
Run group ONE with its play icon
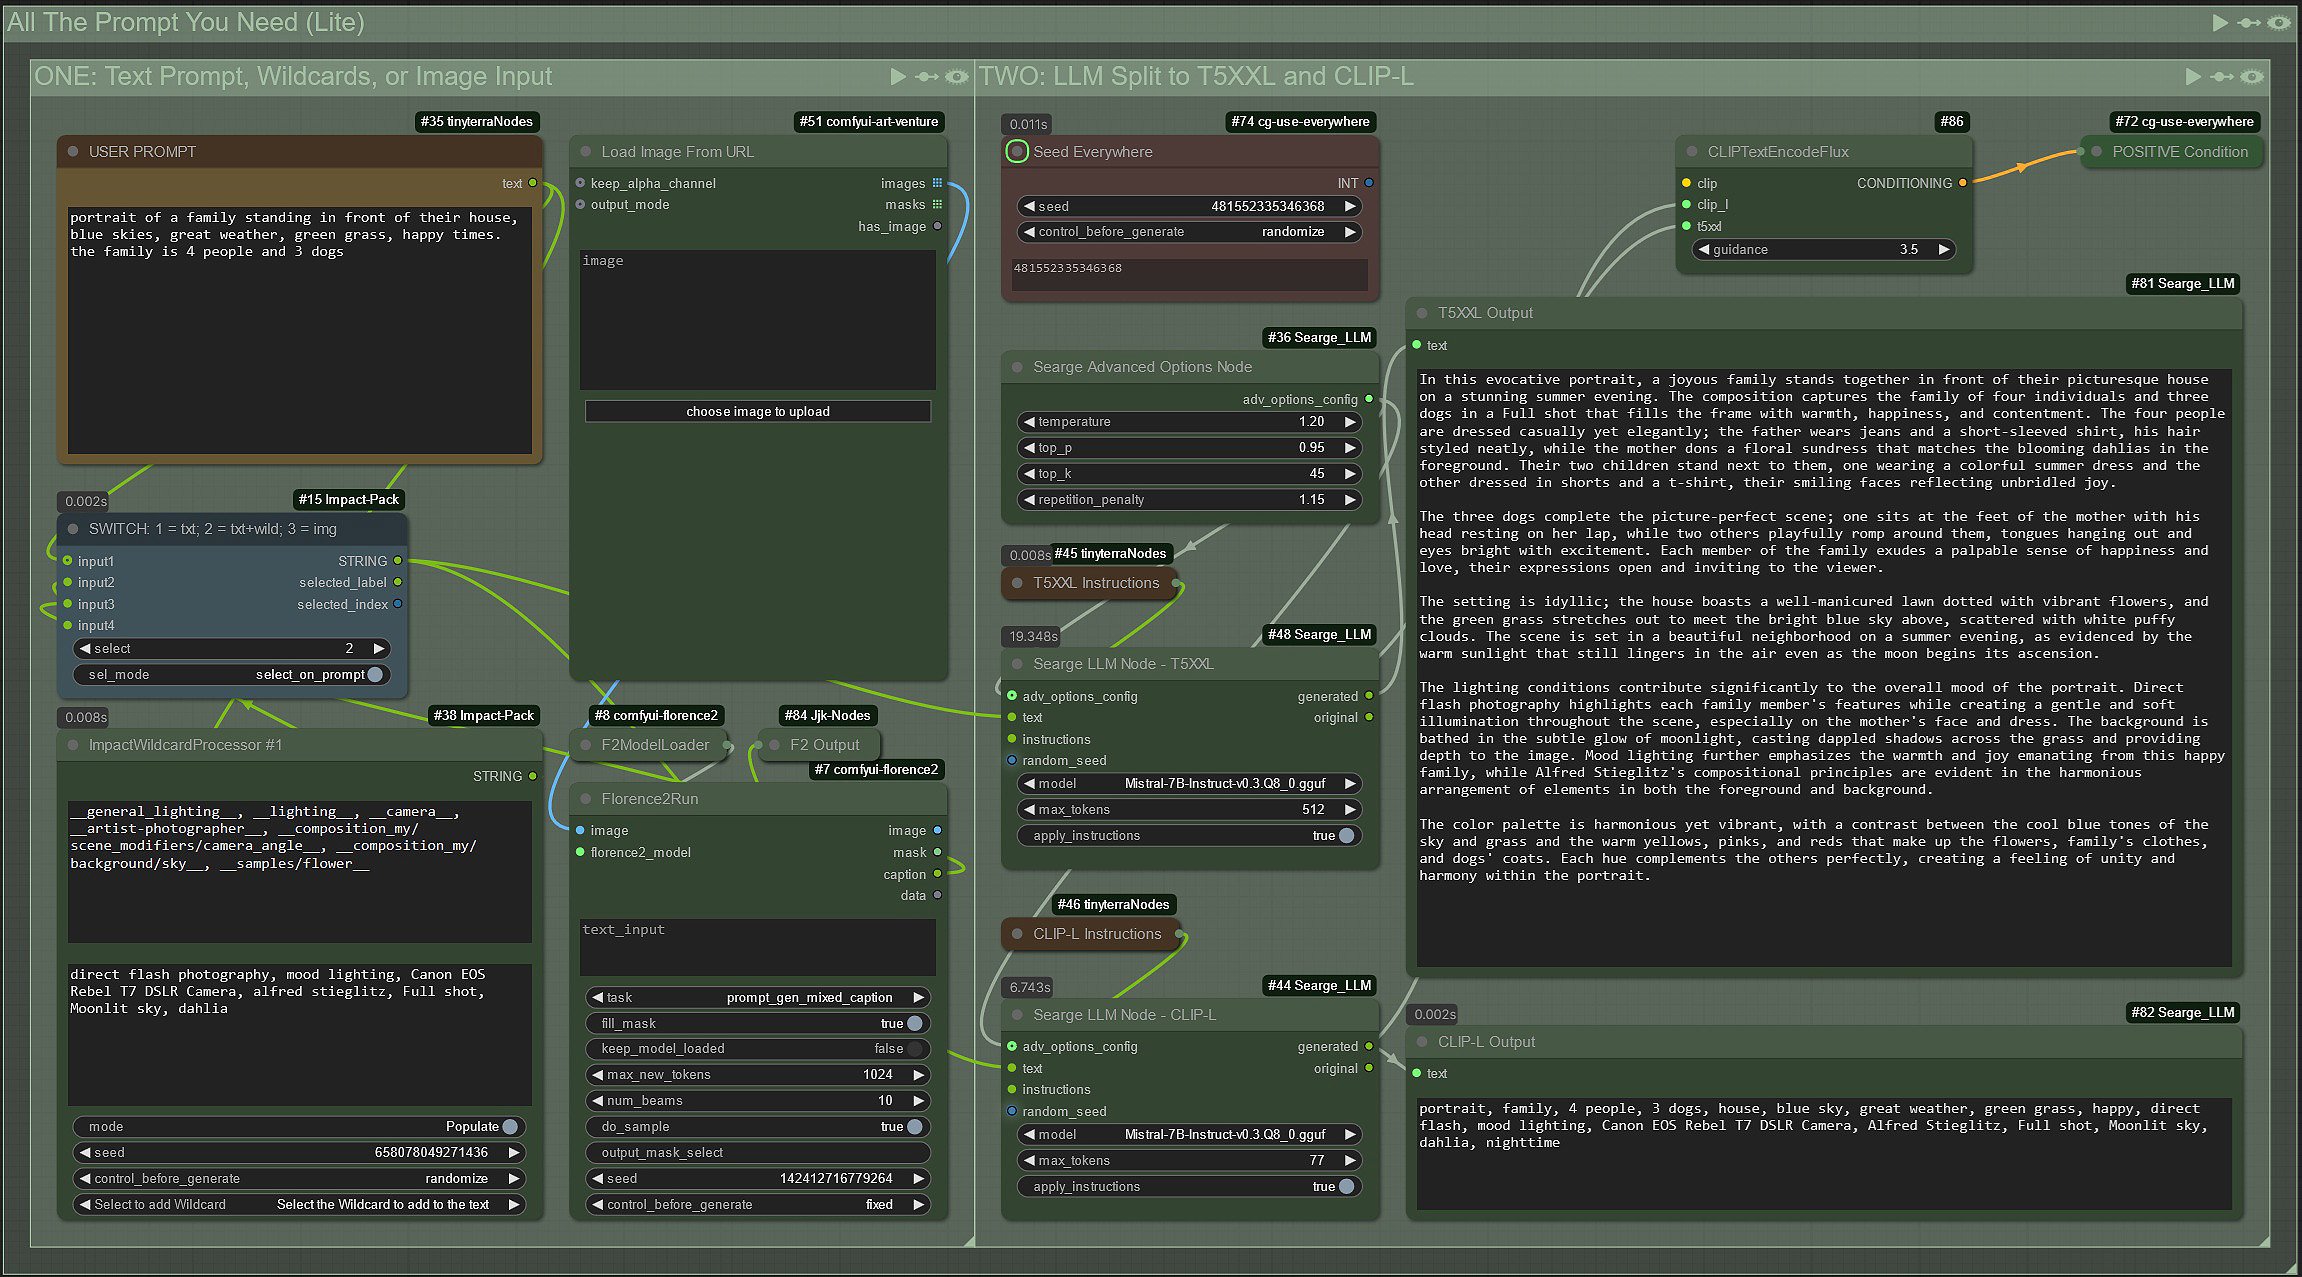897,77
